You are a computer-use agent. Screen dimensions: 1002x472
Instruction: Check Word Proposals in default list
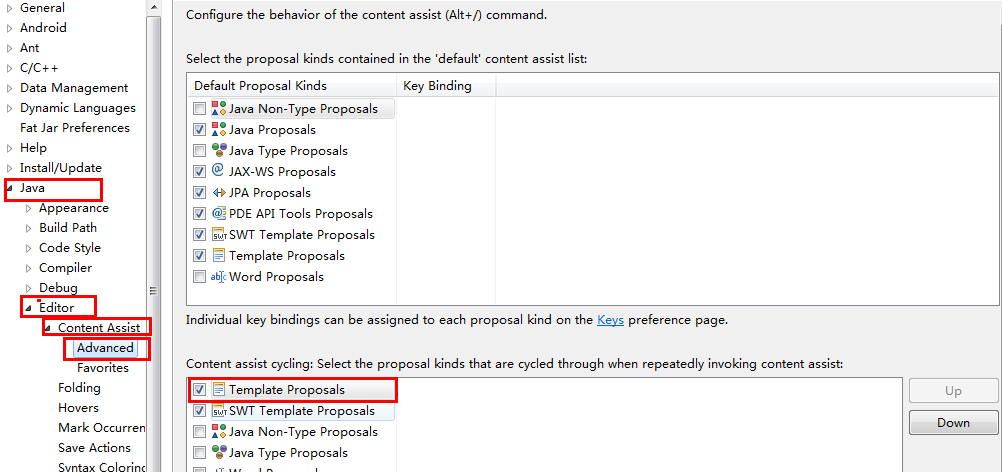point(200,276)
